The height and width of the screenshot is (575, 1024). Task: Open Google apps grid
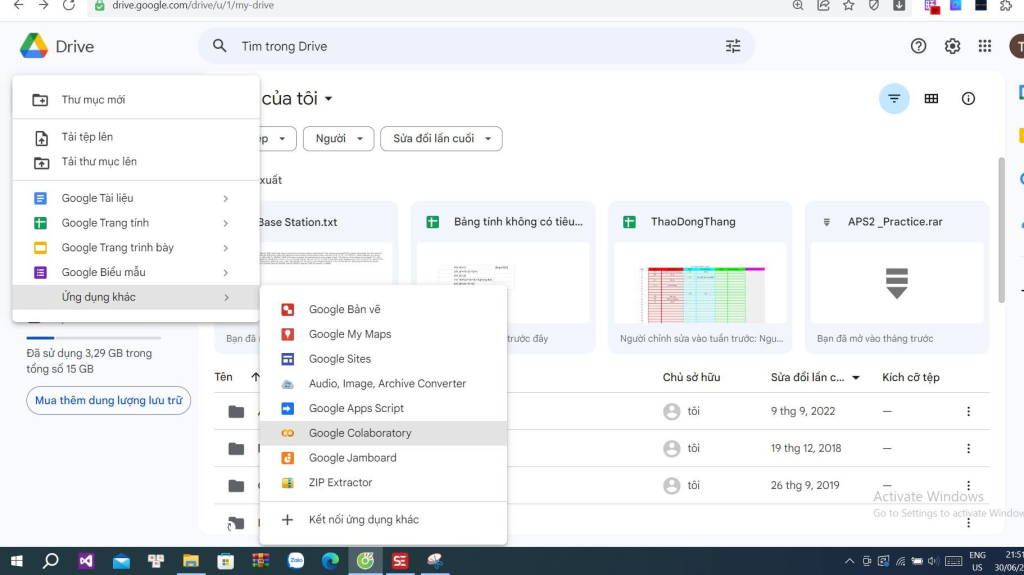(x=985, y=46)
